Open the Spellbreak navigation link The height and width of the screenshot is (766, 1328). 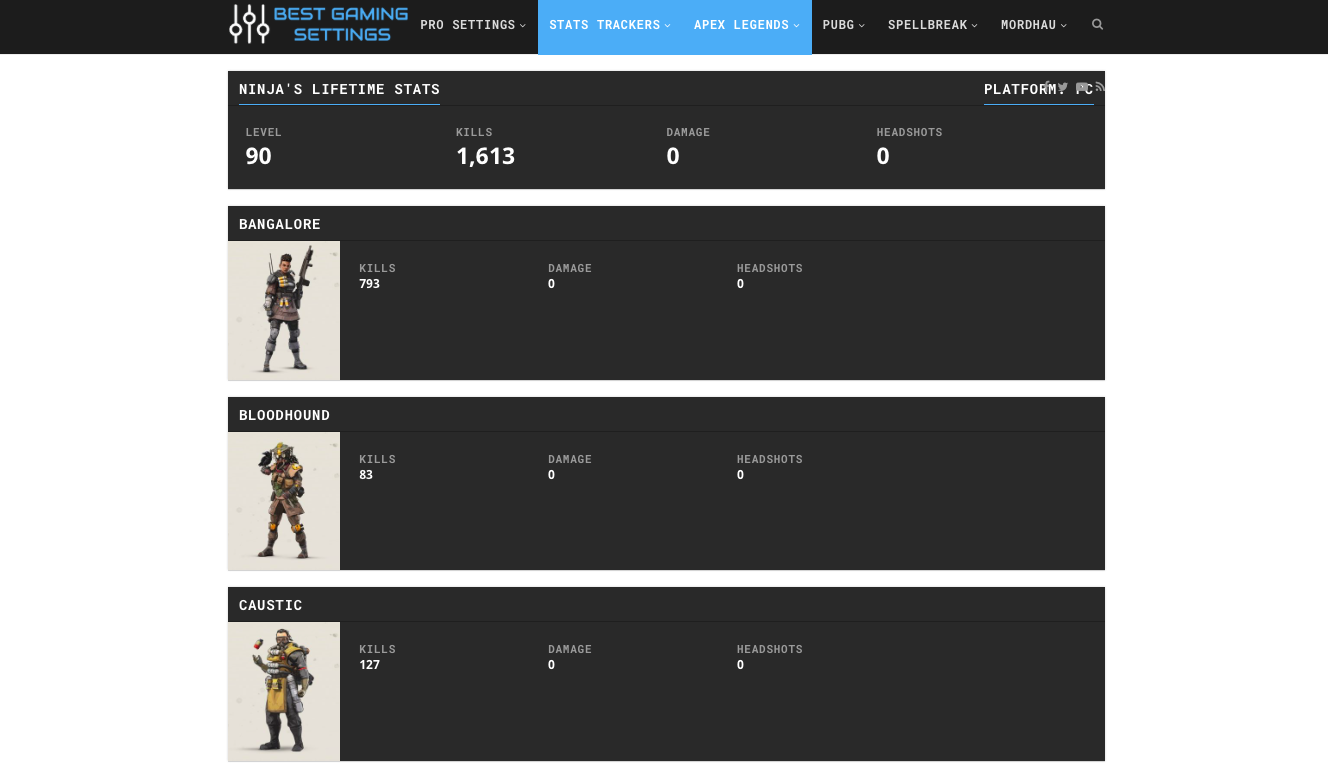927,25
